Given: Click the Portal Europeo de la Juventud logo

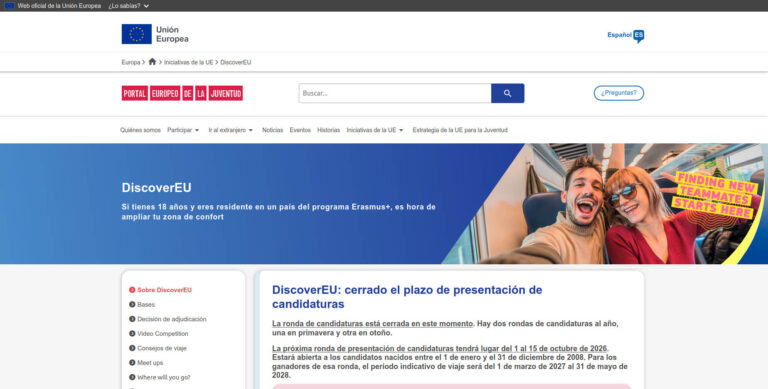Looking at the screenshot, I should coord(182,93).
